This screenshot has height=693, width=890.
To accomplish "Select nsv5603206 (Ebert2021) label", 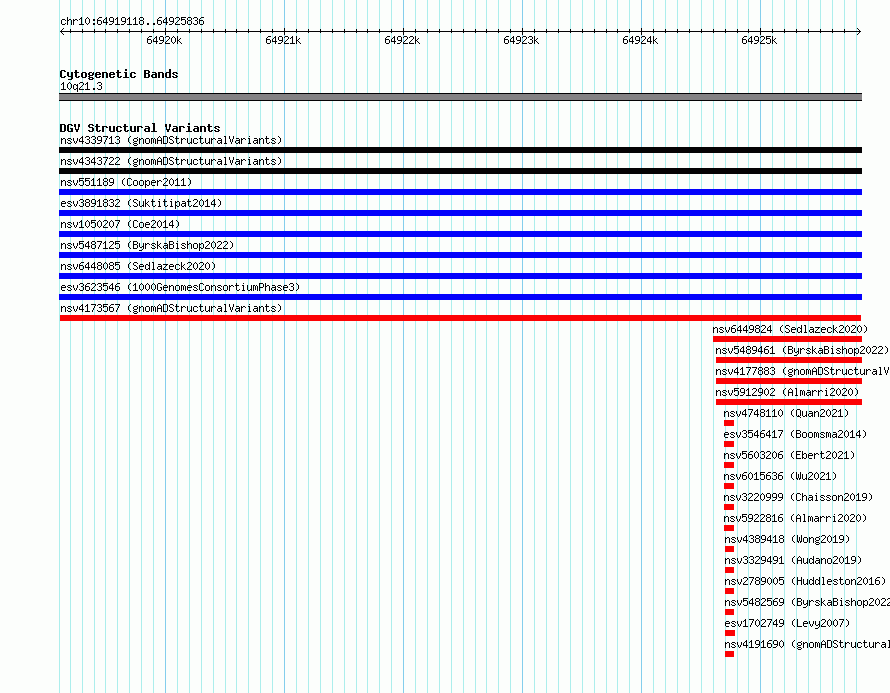I will pyautogui.click(x=789, y=455).
